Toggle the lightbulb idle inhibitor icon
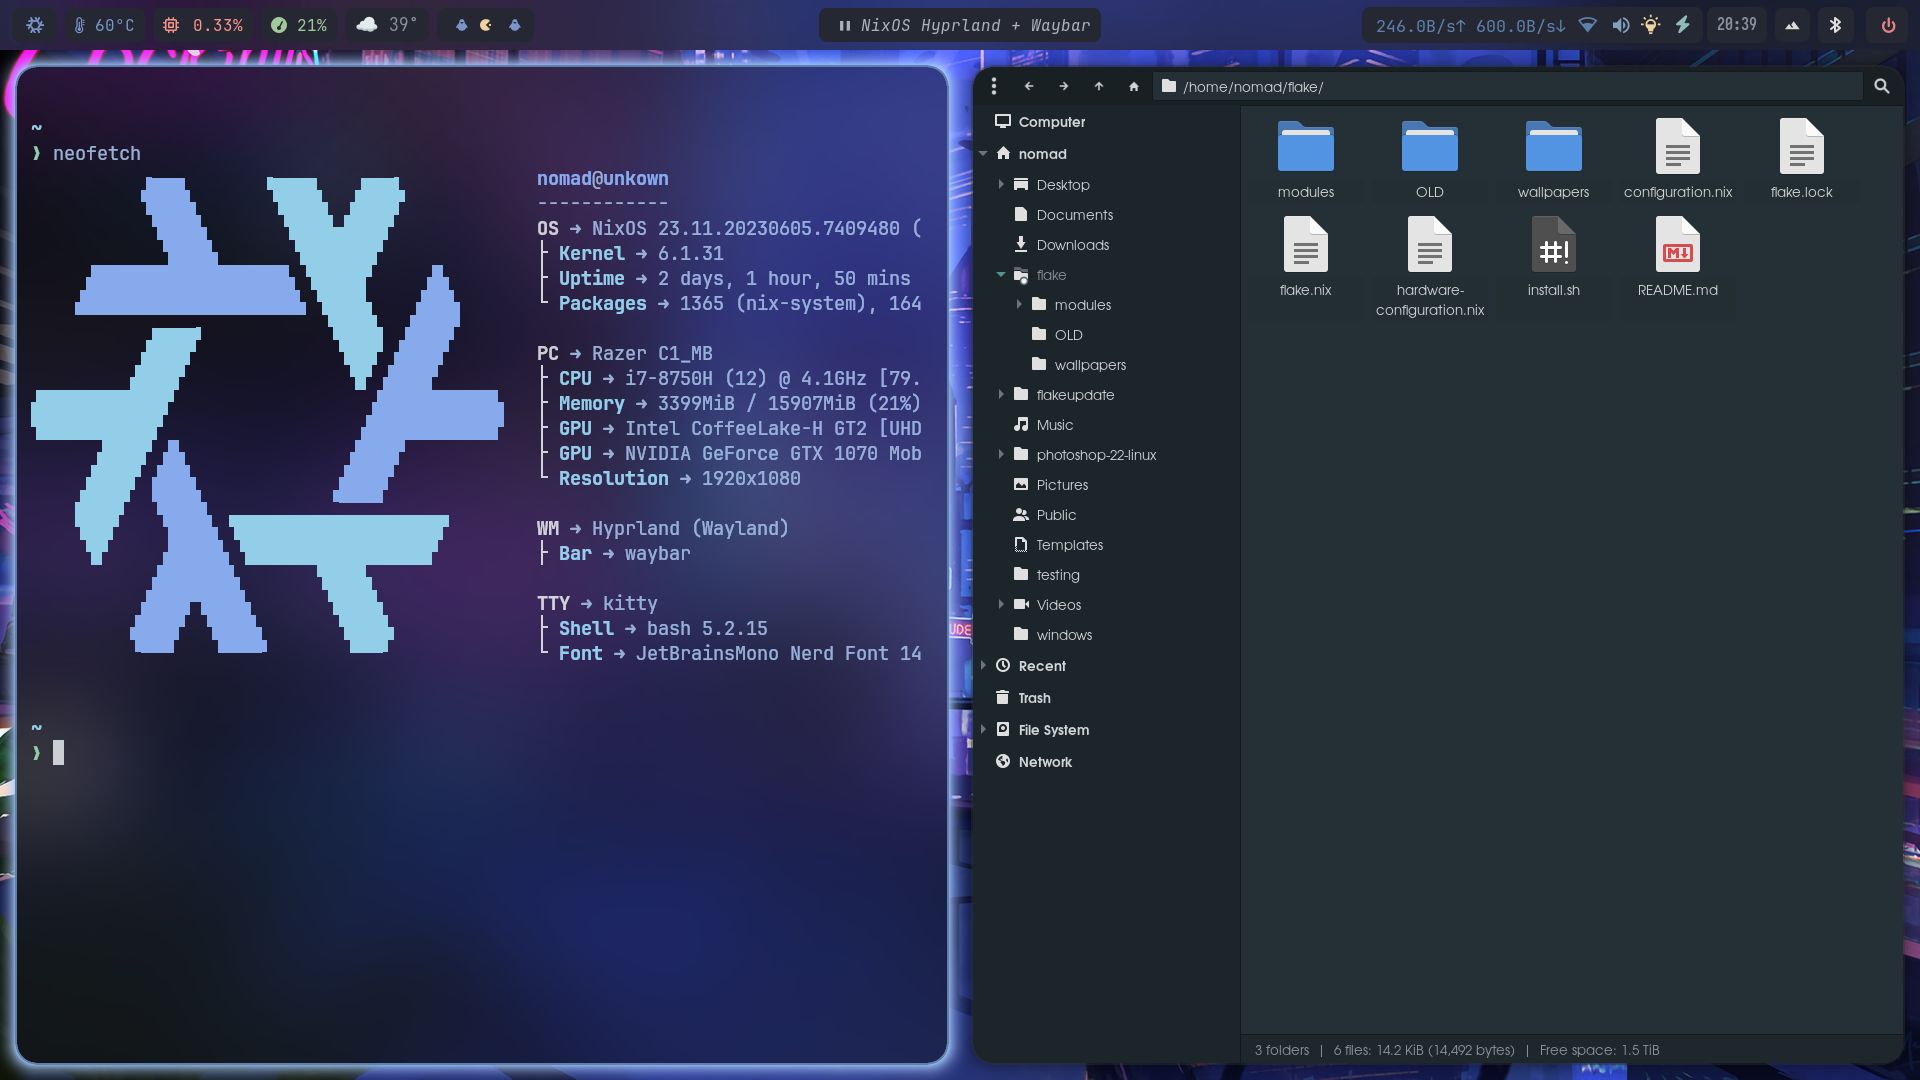 [1651, 26]
